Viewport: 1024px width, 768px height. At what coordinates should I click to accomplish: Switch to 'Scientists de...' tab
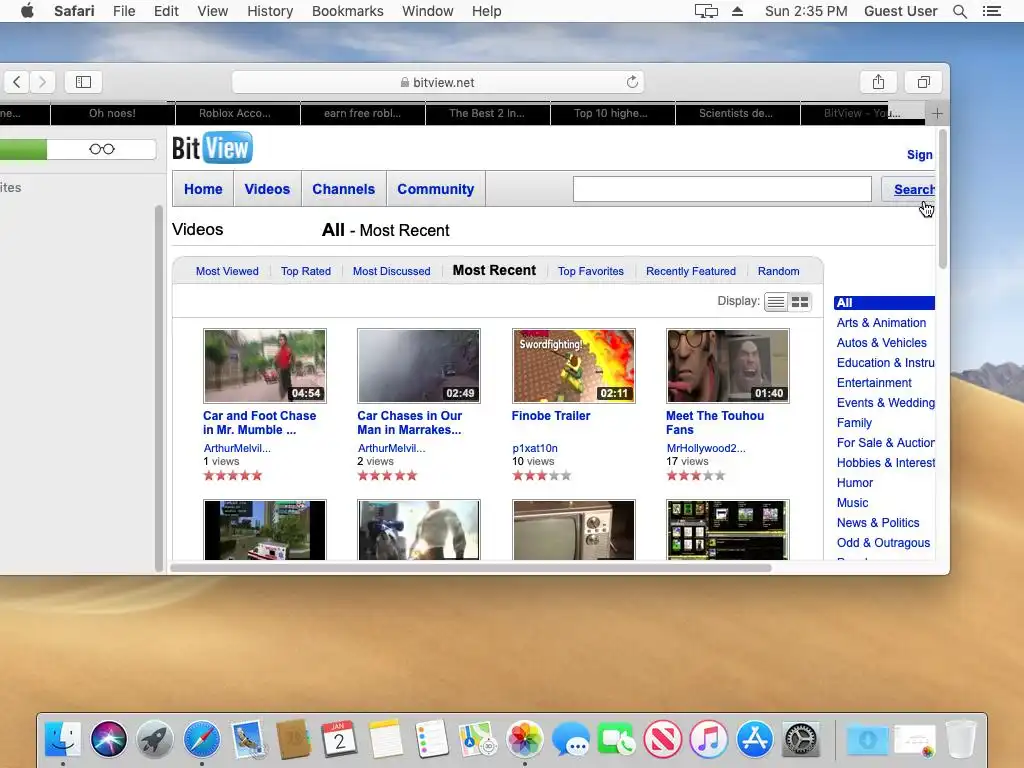point(736,114)
